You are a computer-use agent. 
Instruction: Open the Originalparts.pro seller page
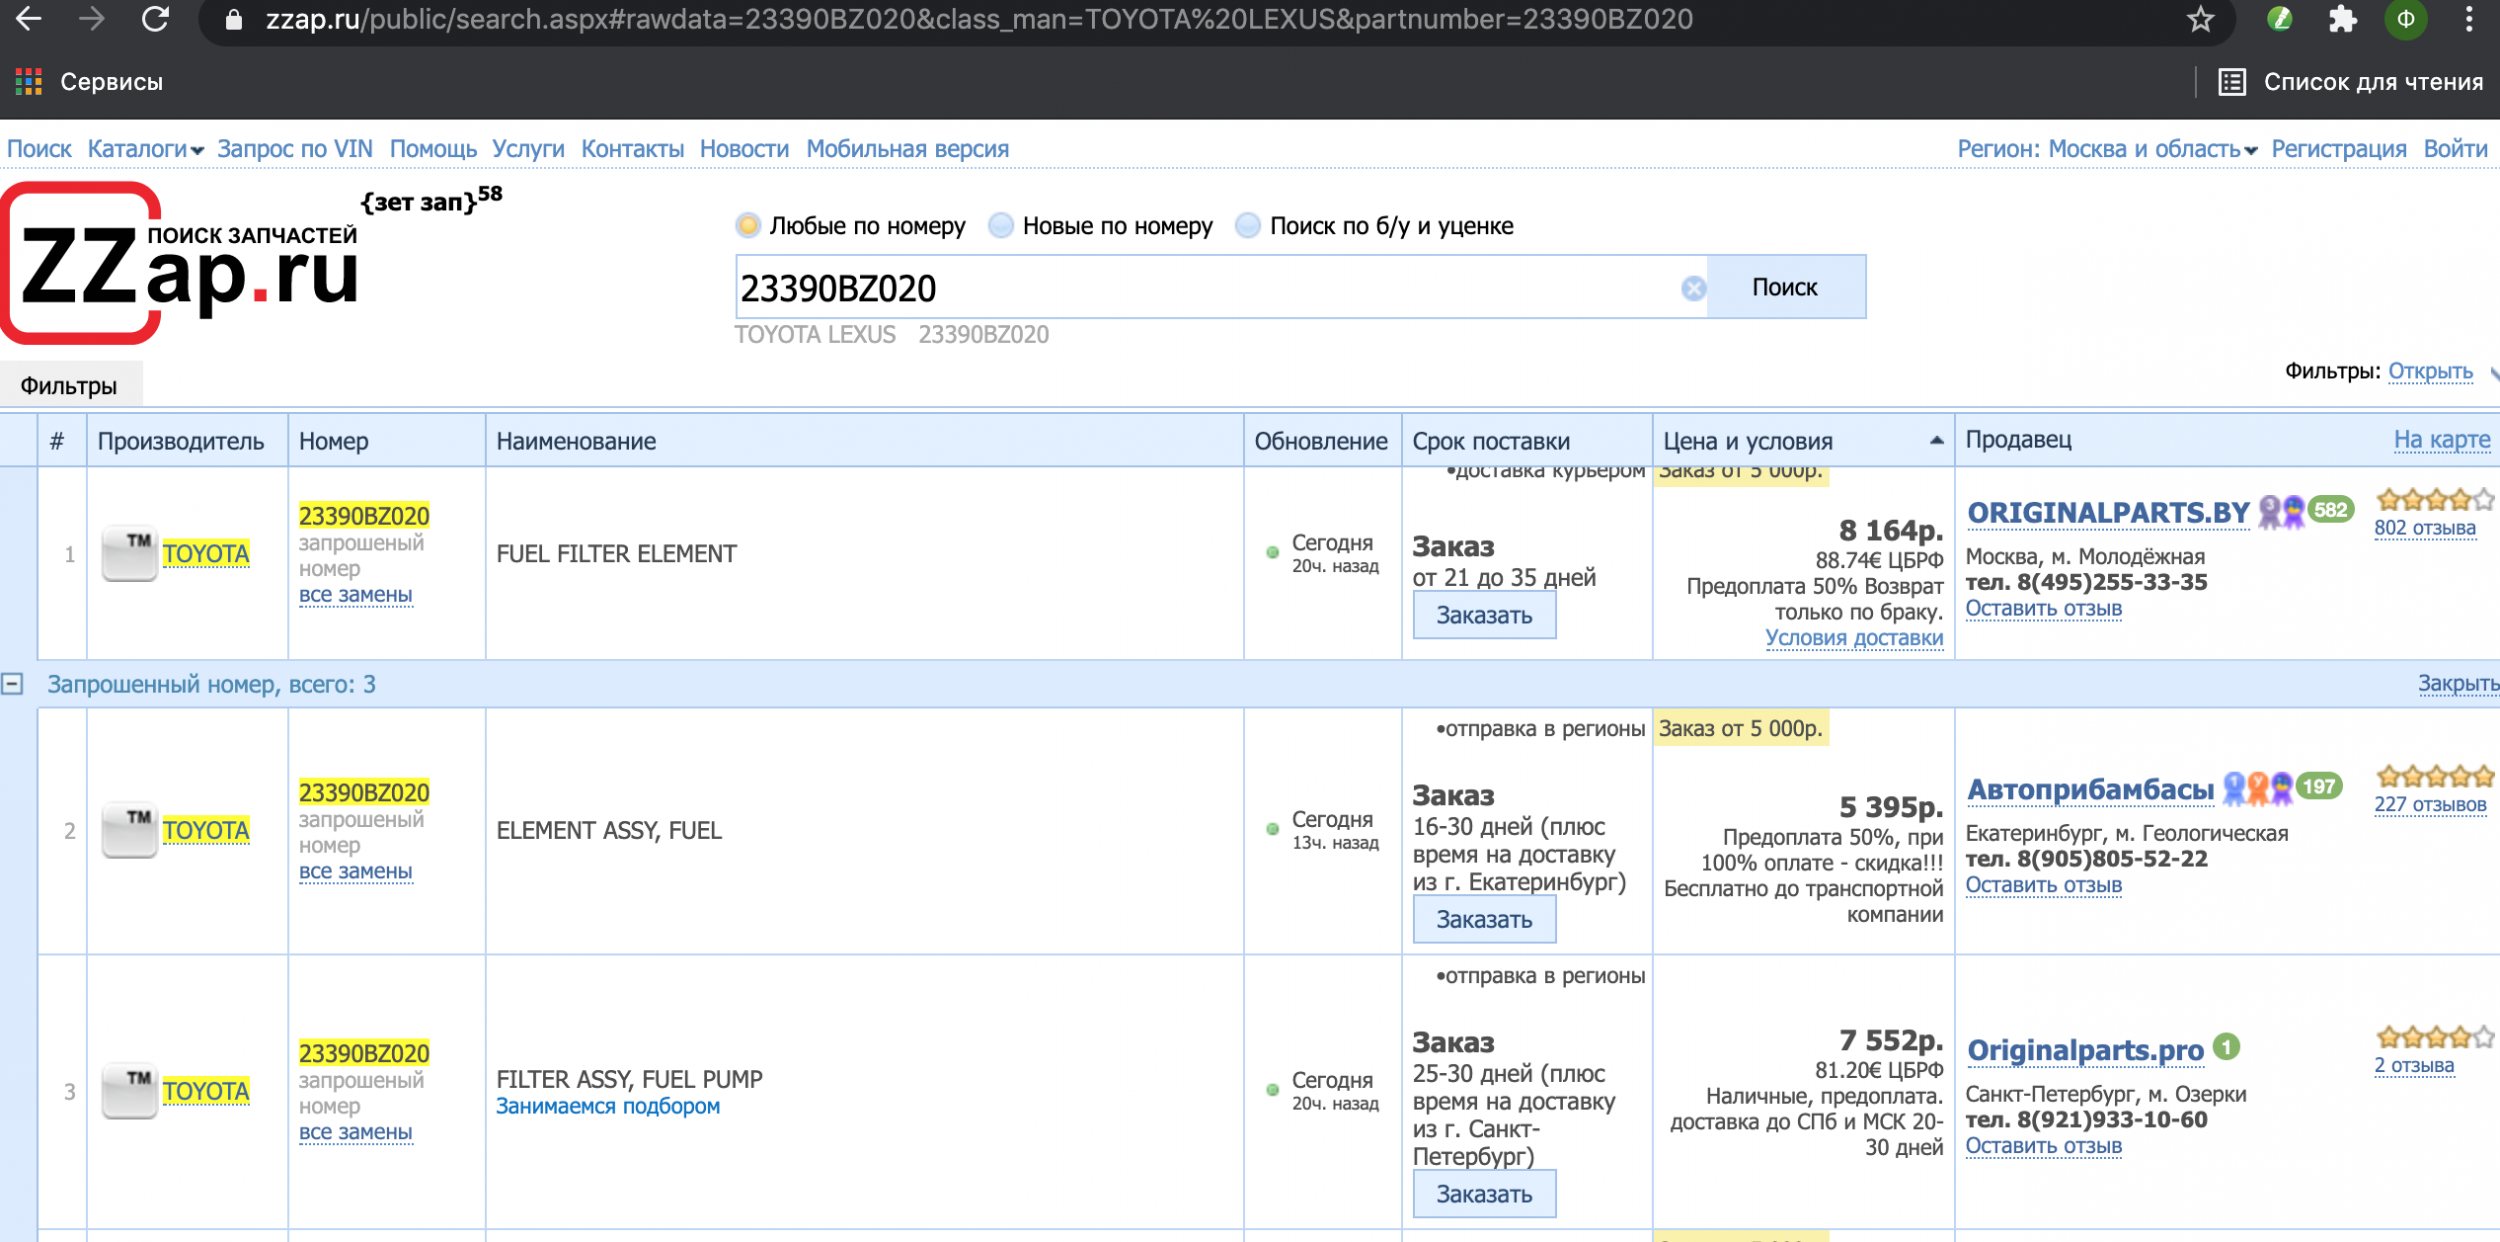click(x=2085, y=1050)
